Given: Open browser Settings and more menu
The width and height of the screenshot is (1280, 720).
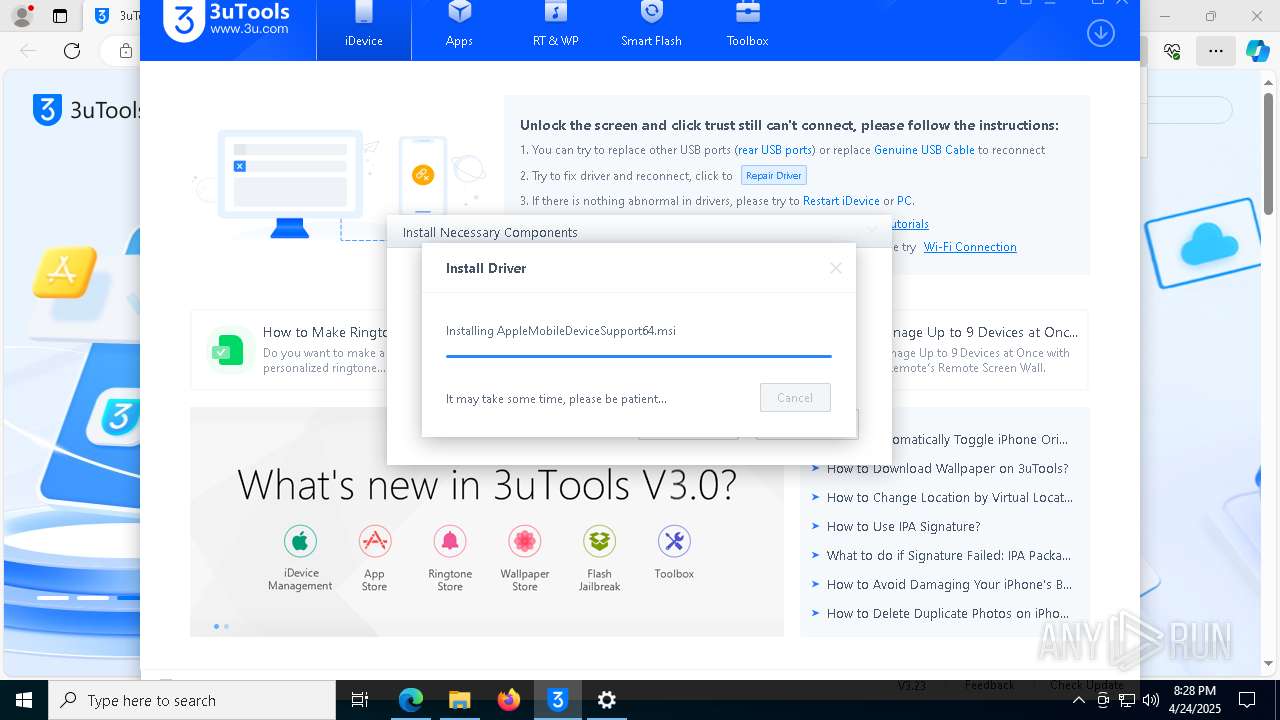Looking at the screenshot, I should pos(1215,51).
